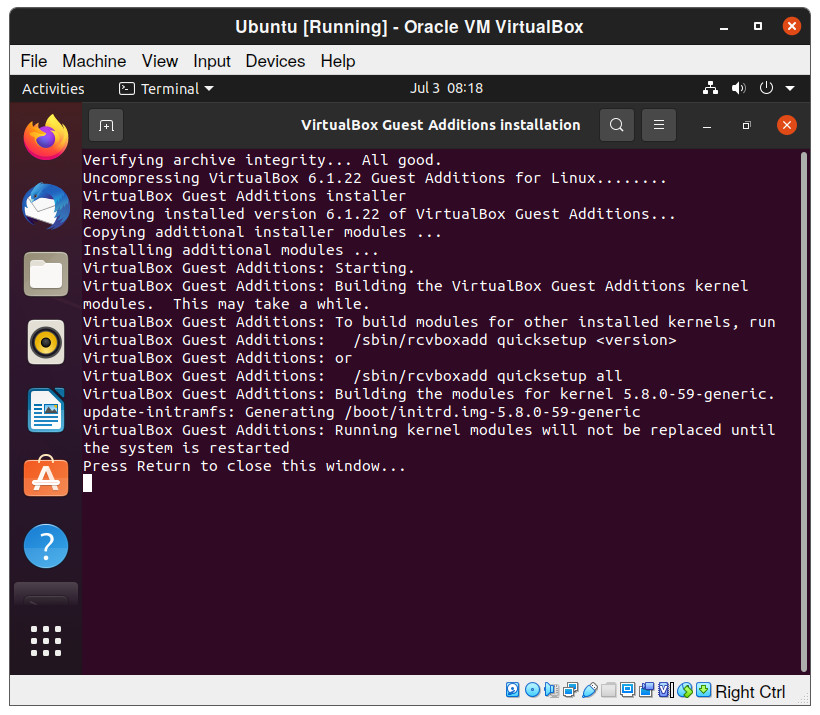Open the Devices menu
The image size is (820, 715).
tap(275, 61)
